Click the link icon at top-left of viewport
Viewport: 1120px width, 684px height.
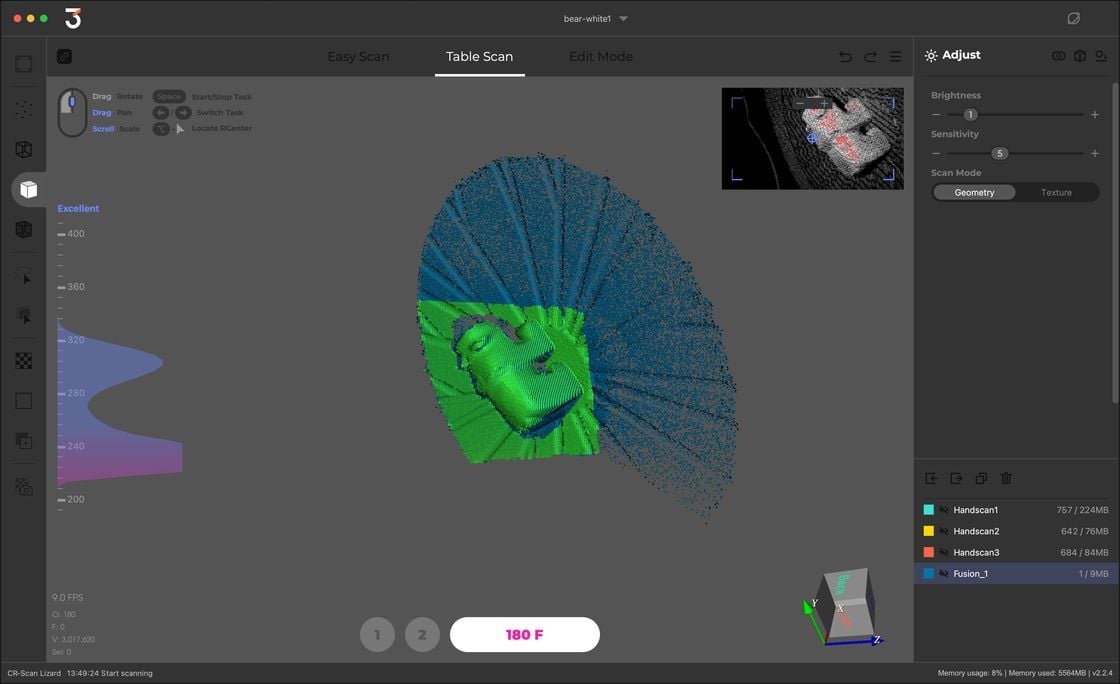pyautogui.click(x=64, y=57)
